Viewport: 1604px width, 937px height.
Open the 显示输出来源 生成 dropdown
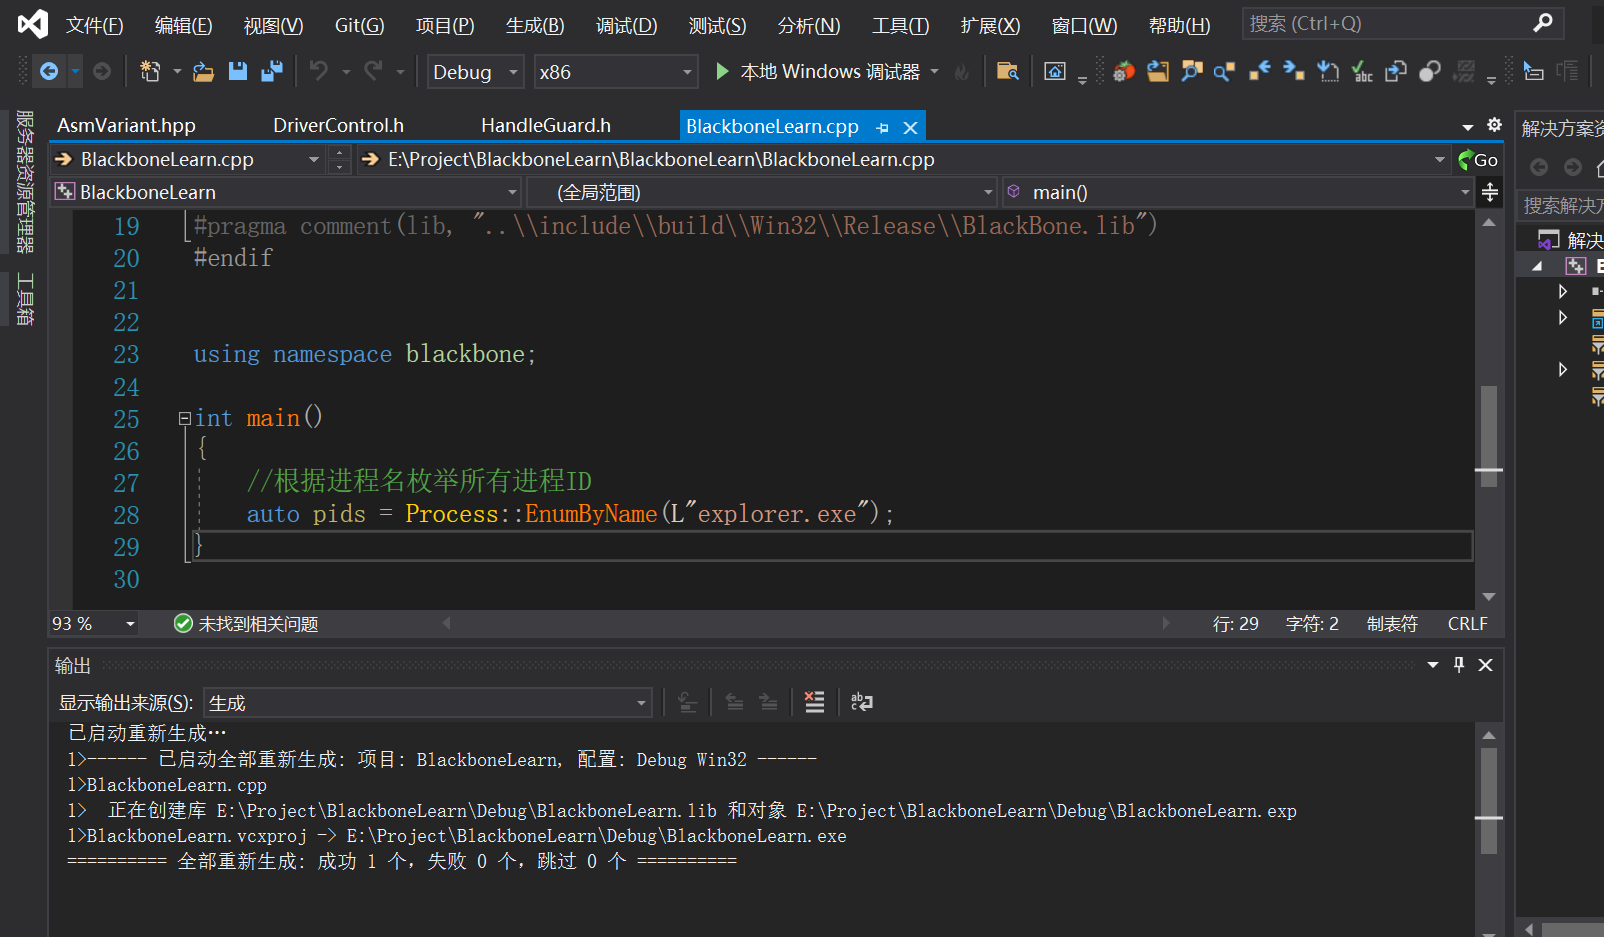pyautogui.click(x=428, y=703)
